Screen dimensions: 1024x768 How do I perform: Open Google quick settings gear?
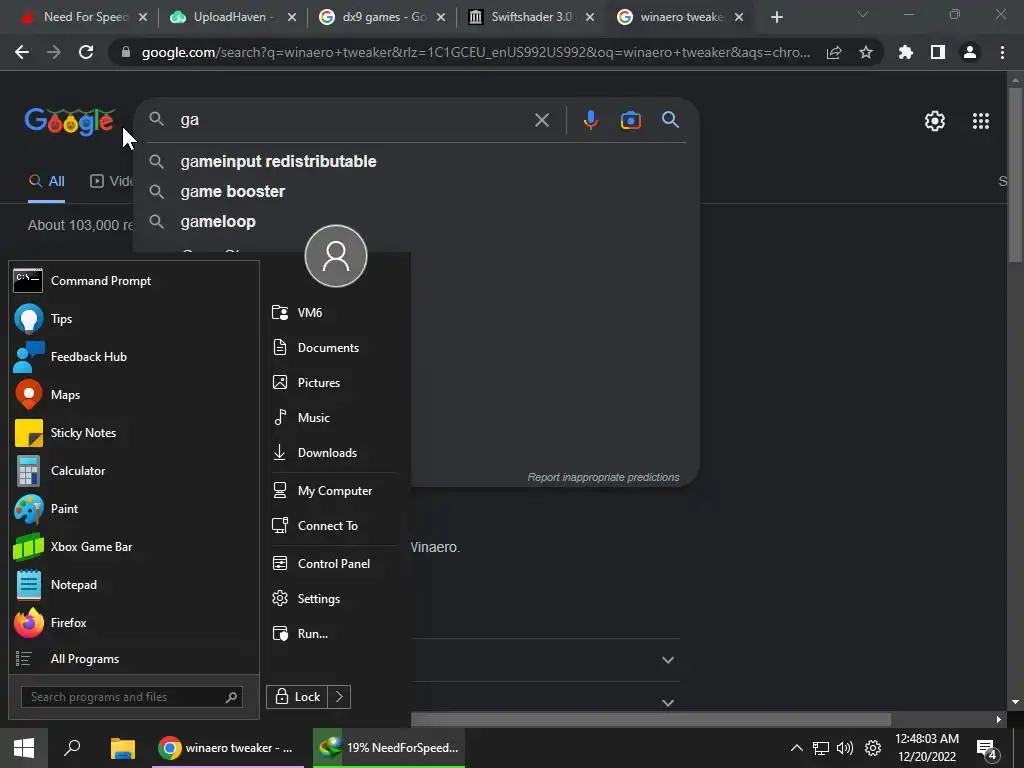pos(935,121)
